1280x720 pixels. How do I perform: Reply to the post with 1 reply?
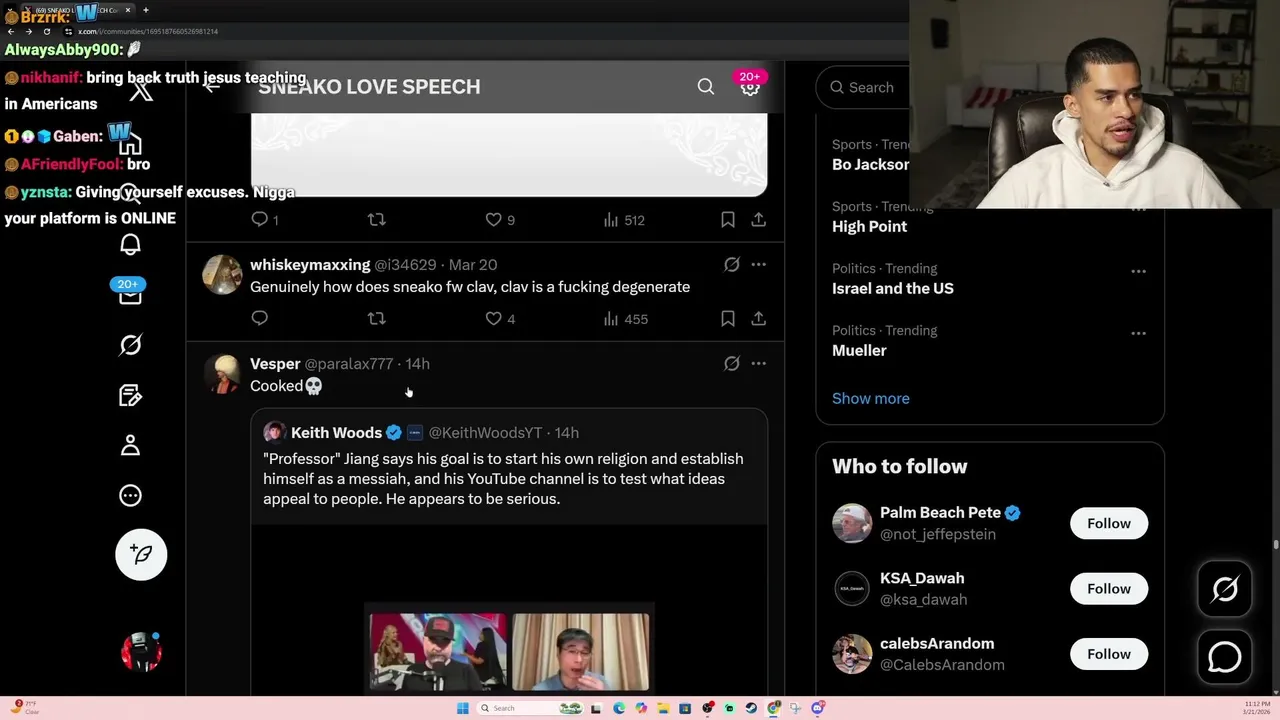(265, 219)
